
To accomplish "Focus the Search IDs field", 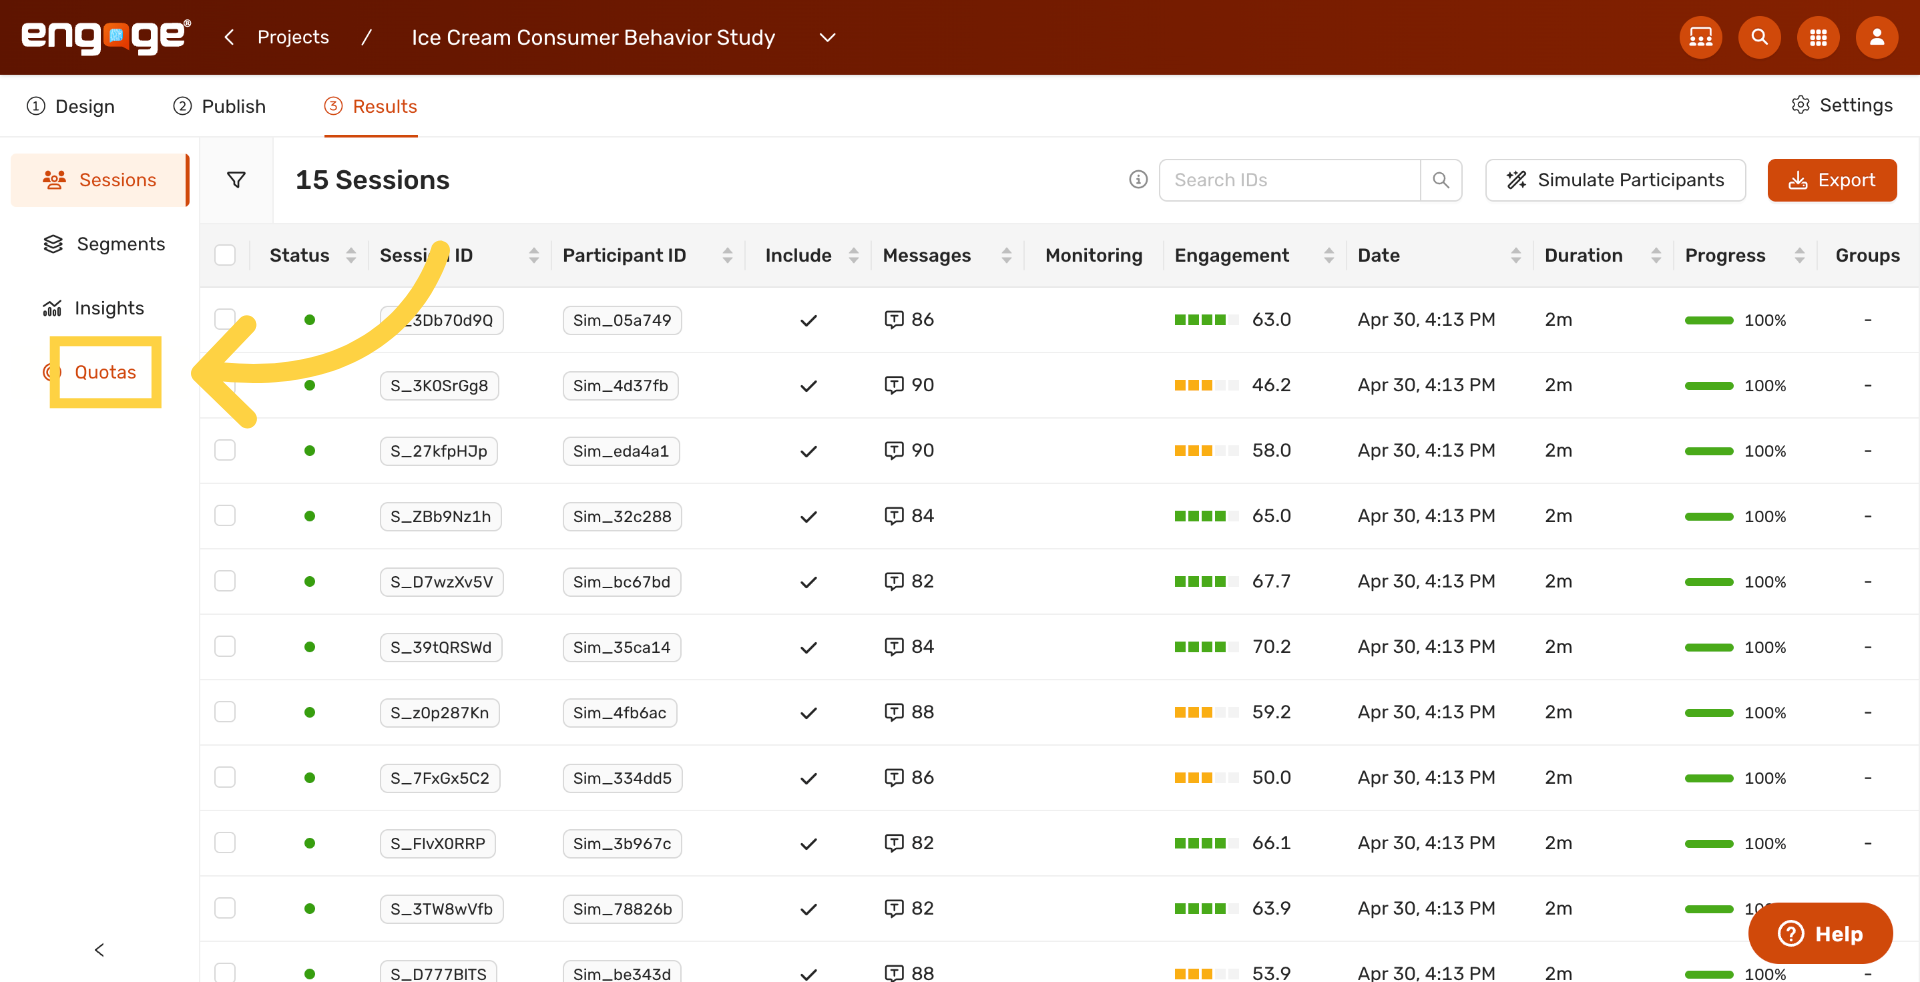I will [1290, 180].
